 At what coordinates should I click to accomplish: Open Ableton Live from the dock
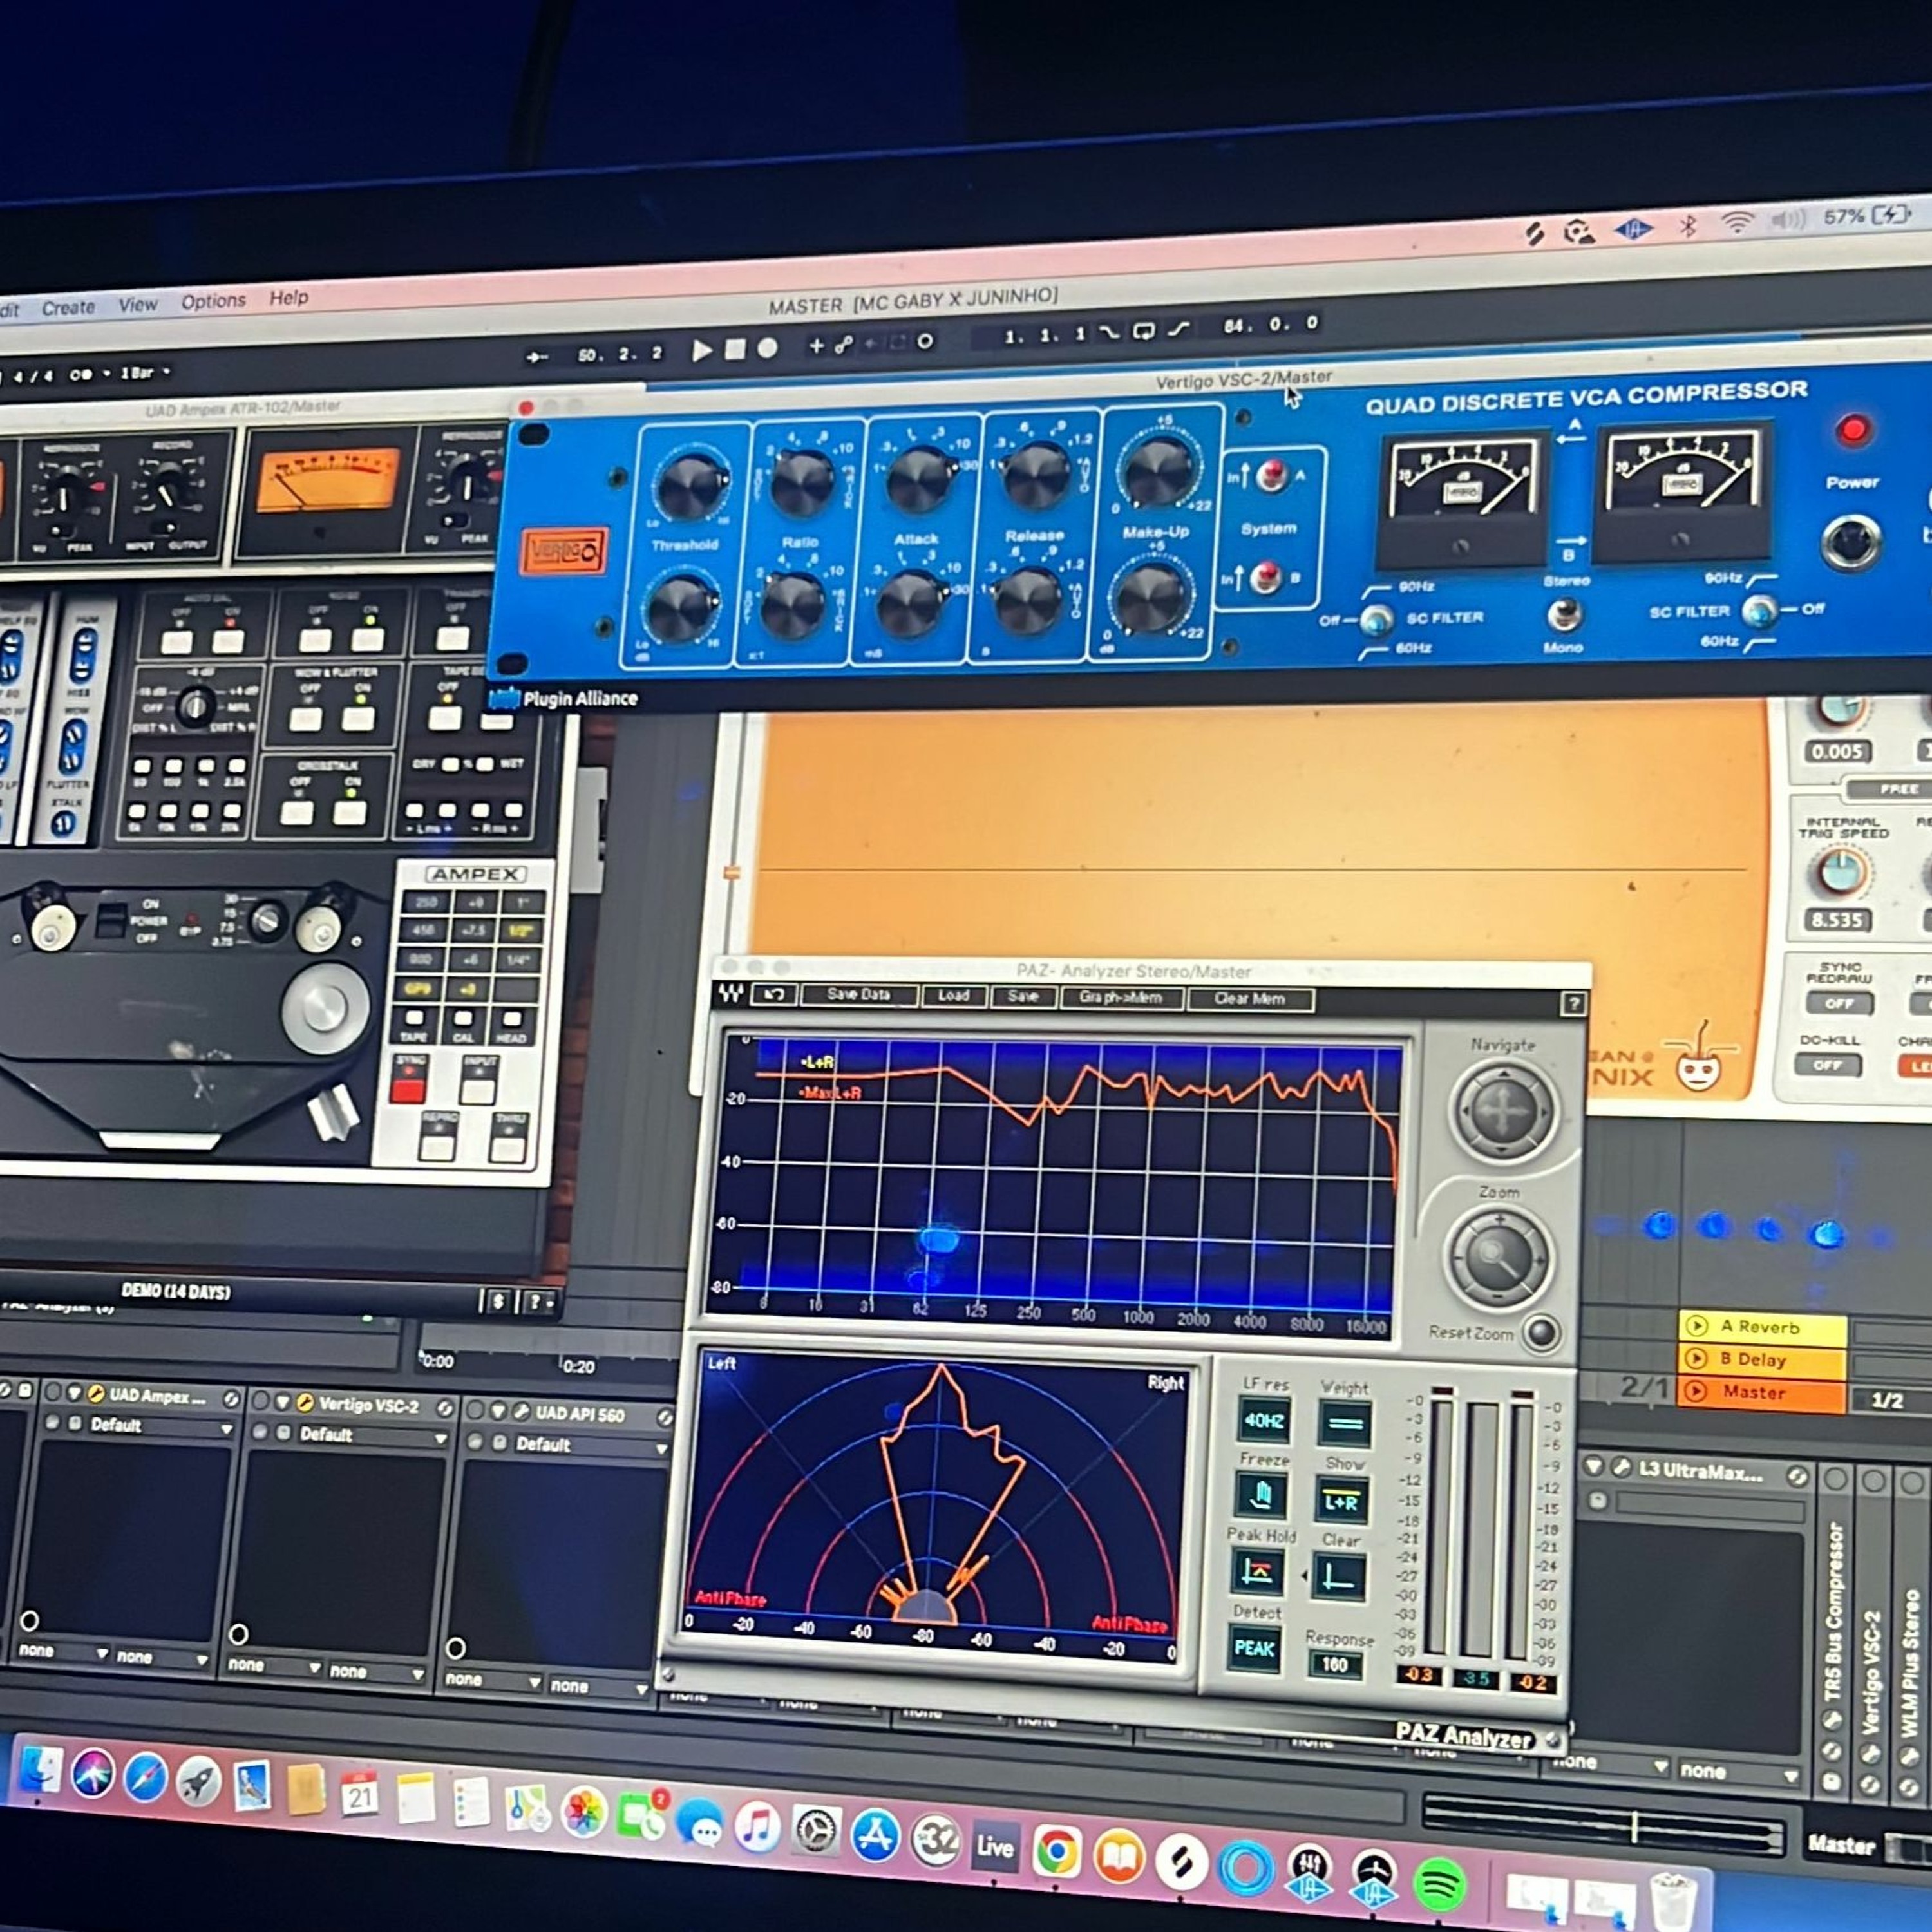[994, 1846]
